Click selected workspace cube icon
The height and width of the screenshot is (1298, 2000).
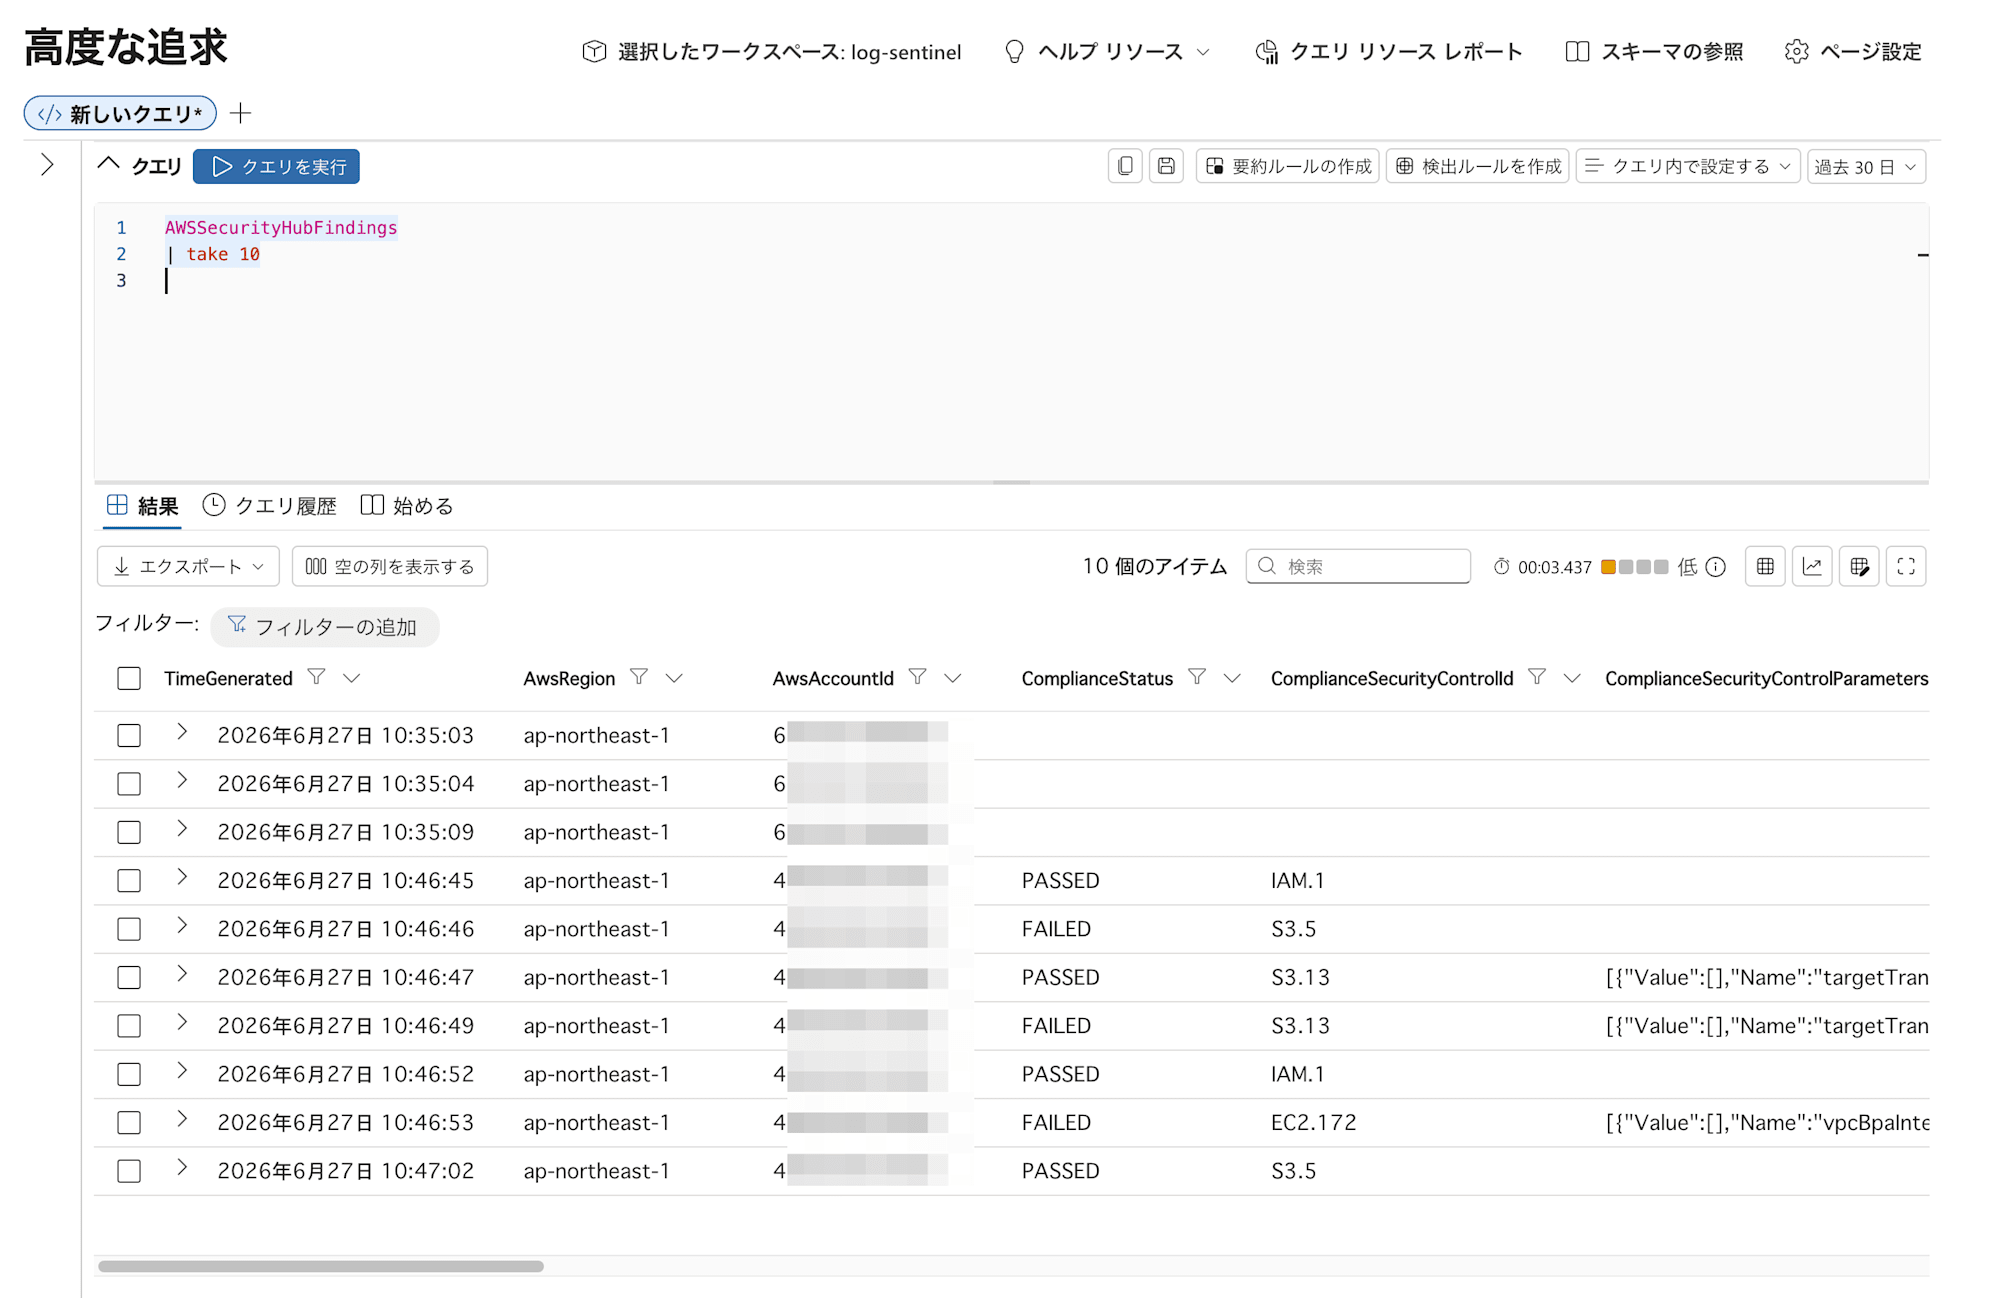pos(594,51)
